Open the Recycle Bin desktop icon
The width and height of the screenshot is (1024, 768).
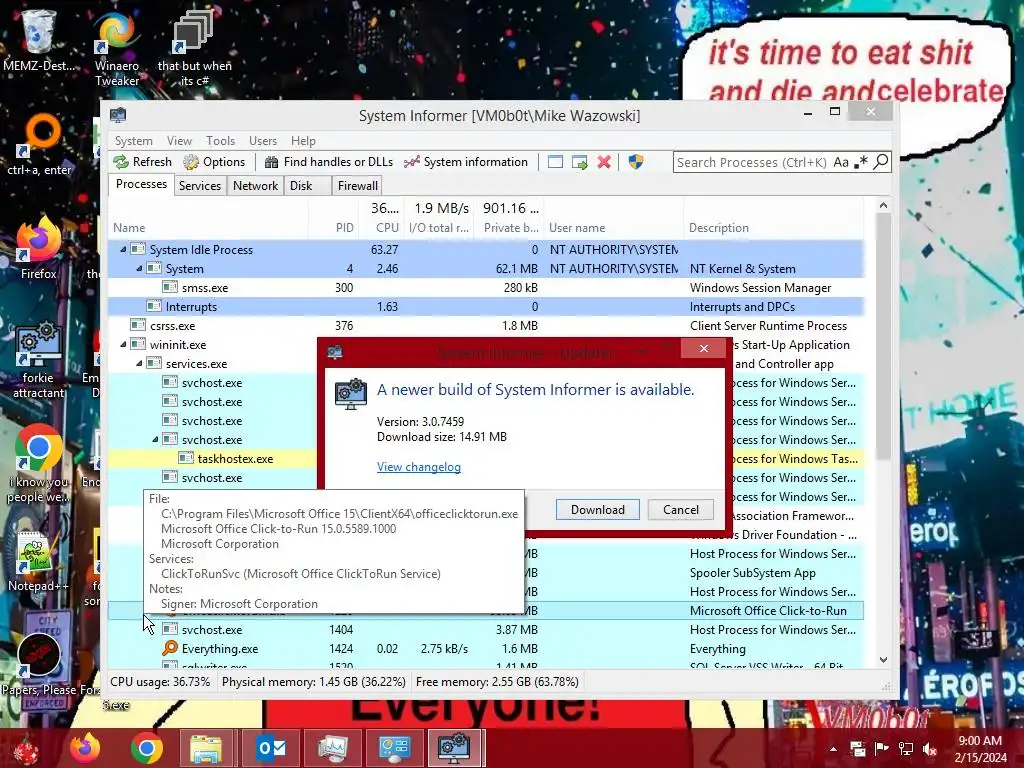tap(38, 38)
